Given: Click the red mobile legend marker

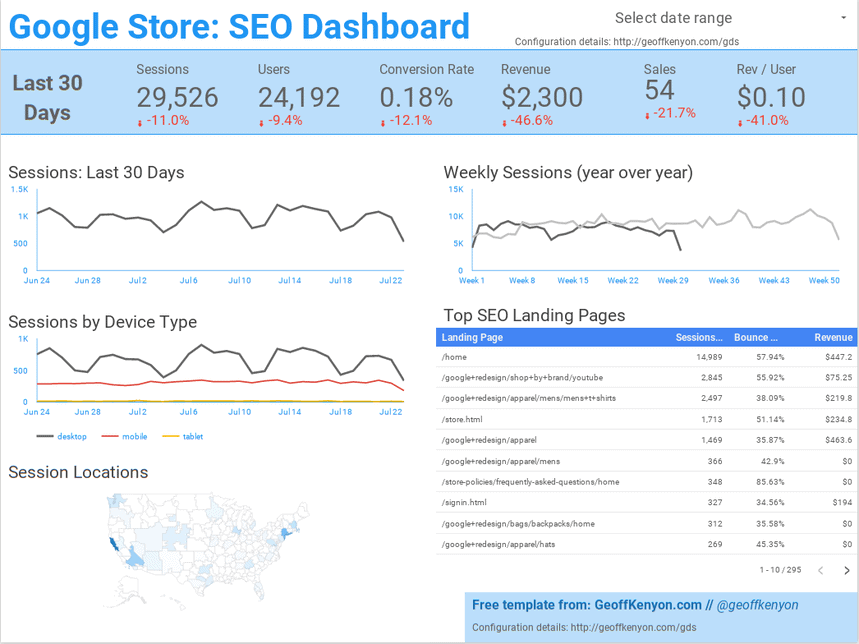Looking at the screenshot, I should (x=109, y=436).
